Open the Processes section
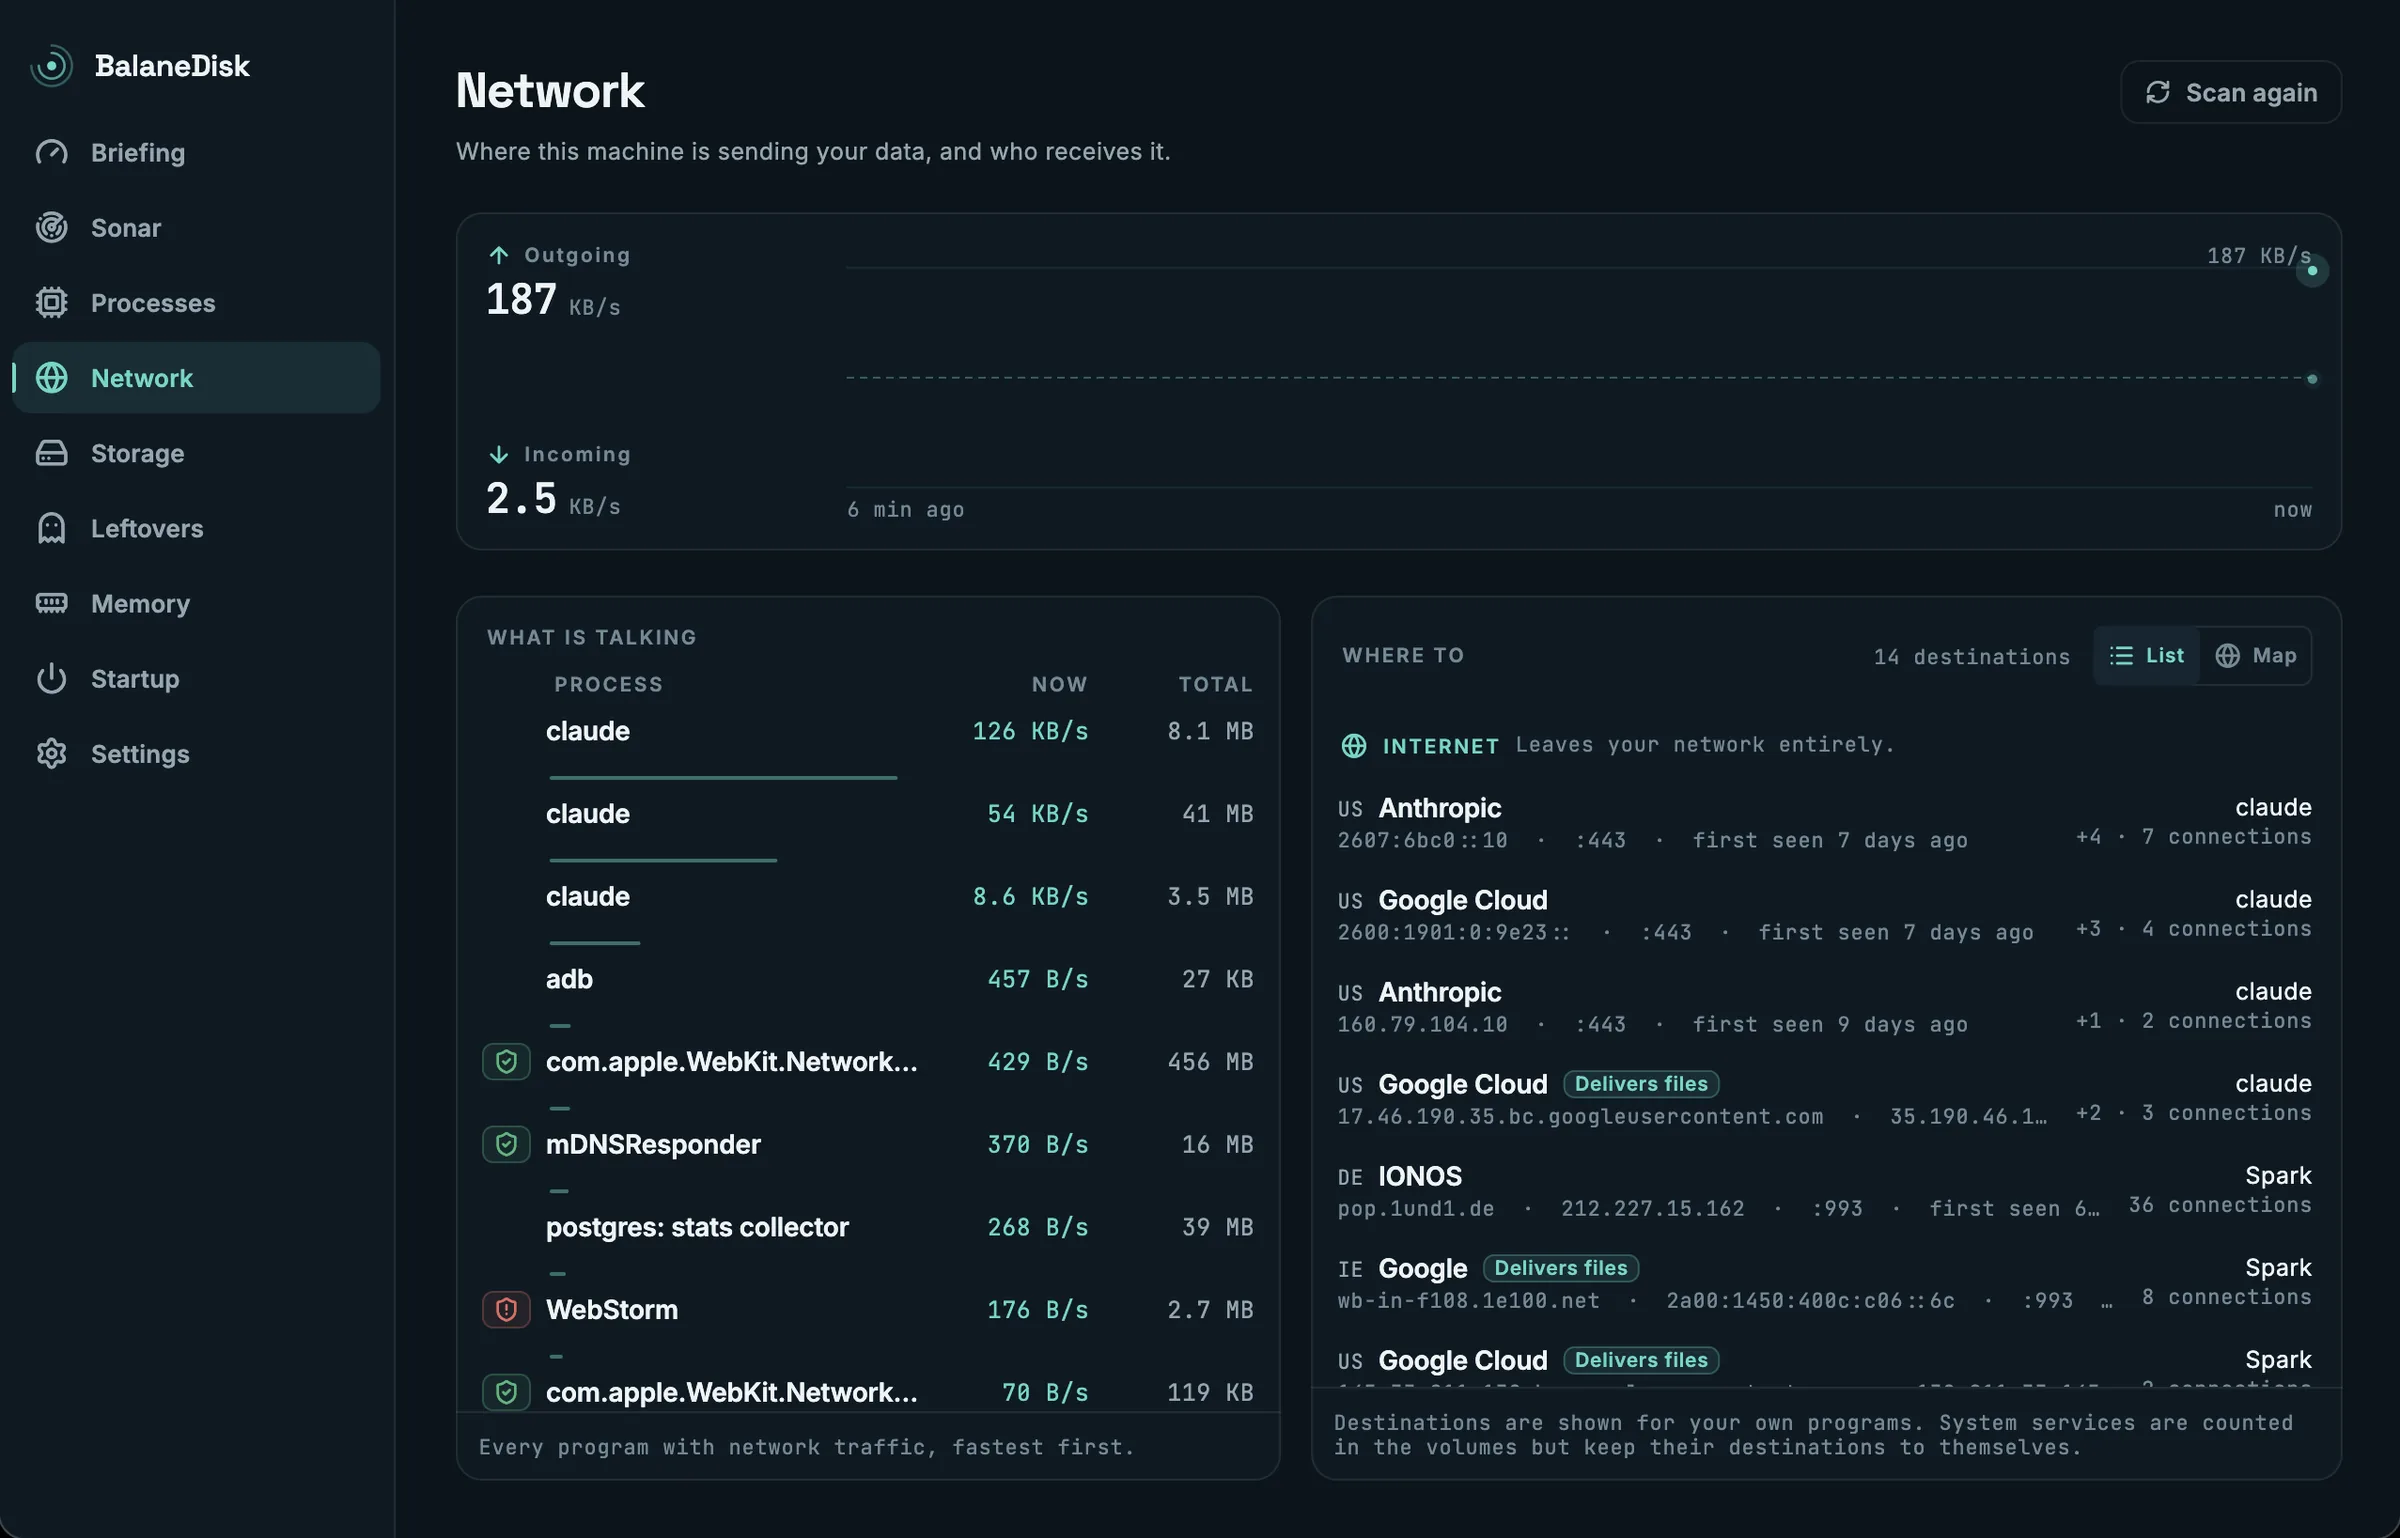Screen dimensions: 2400x1538 (x=196, y=303)
